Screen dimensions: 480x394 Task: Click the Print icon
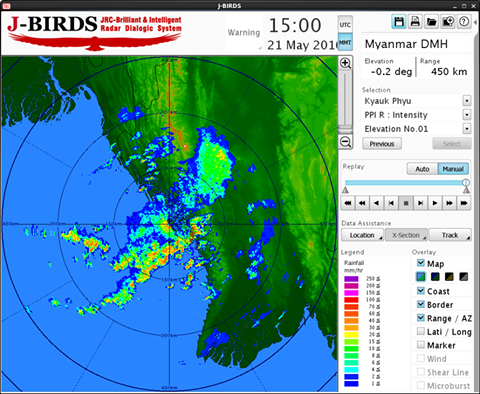[x=415, y=22]
